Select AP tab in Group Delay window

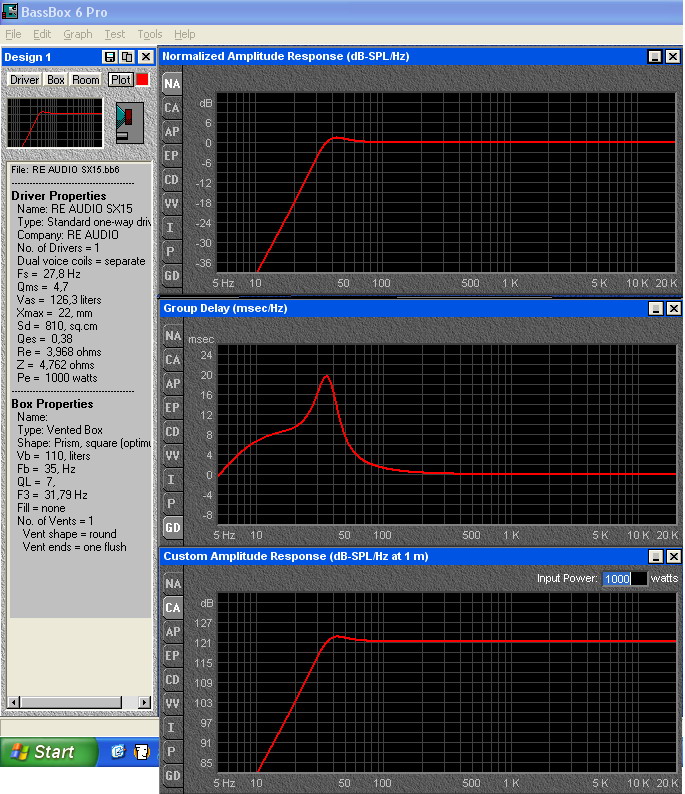click(173, 383)
